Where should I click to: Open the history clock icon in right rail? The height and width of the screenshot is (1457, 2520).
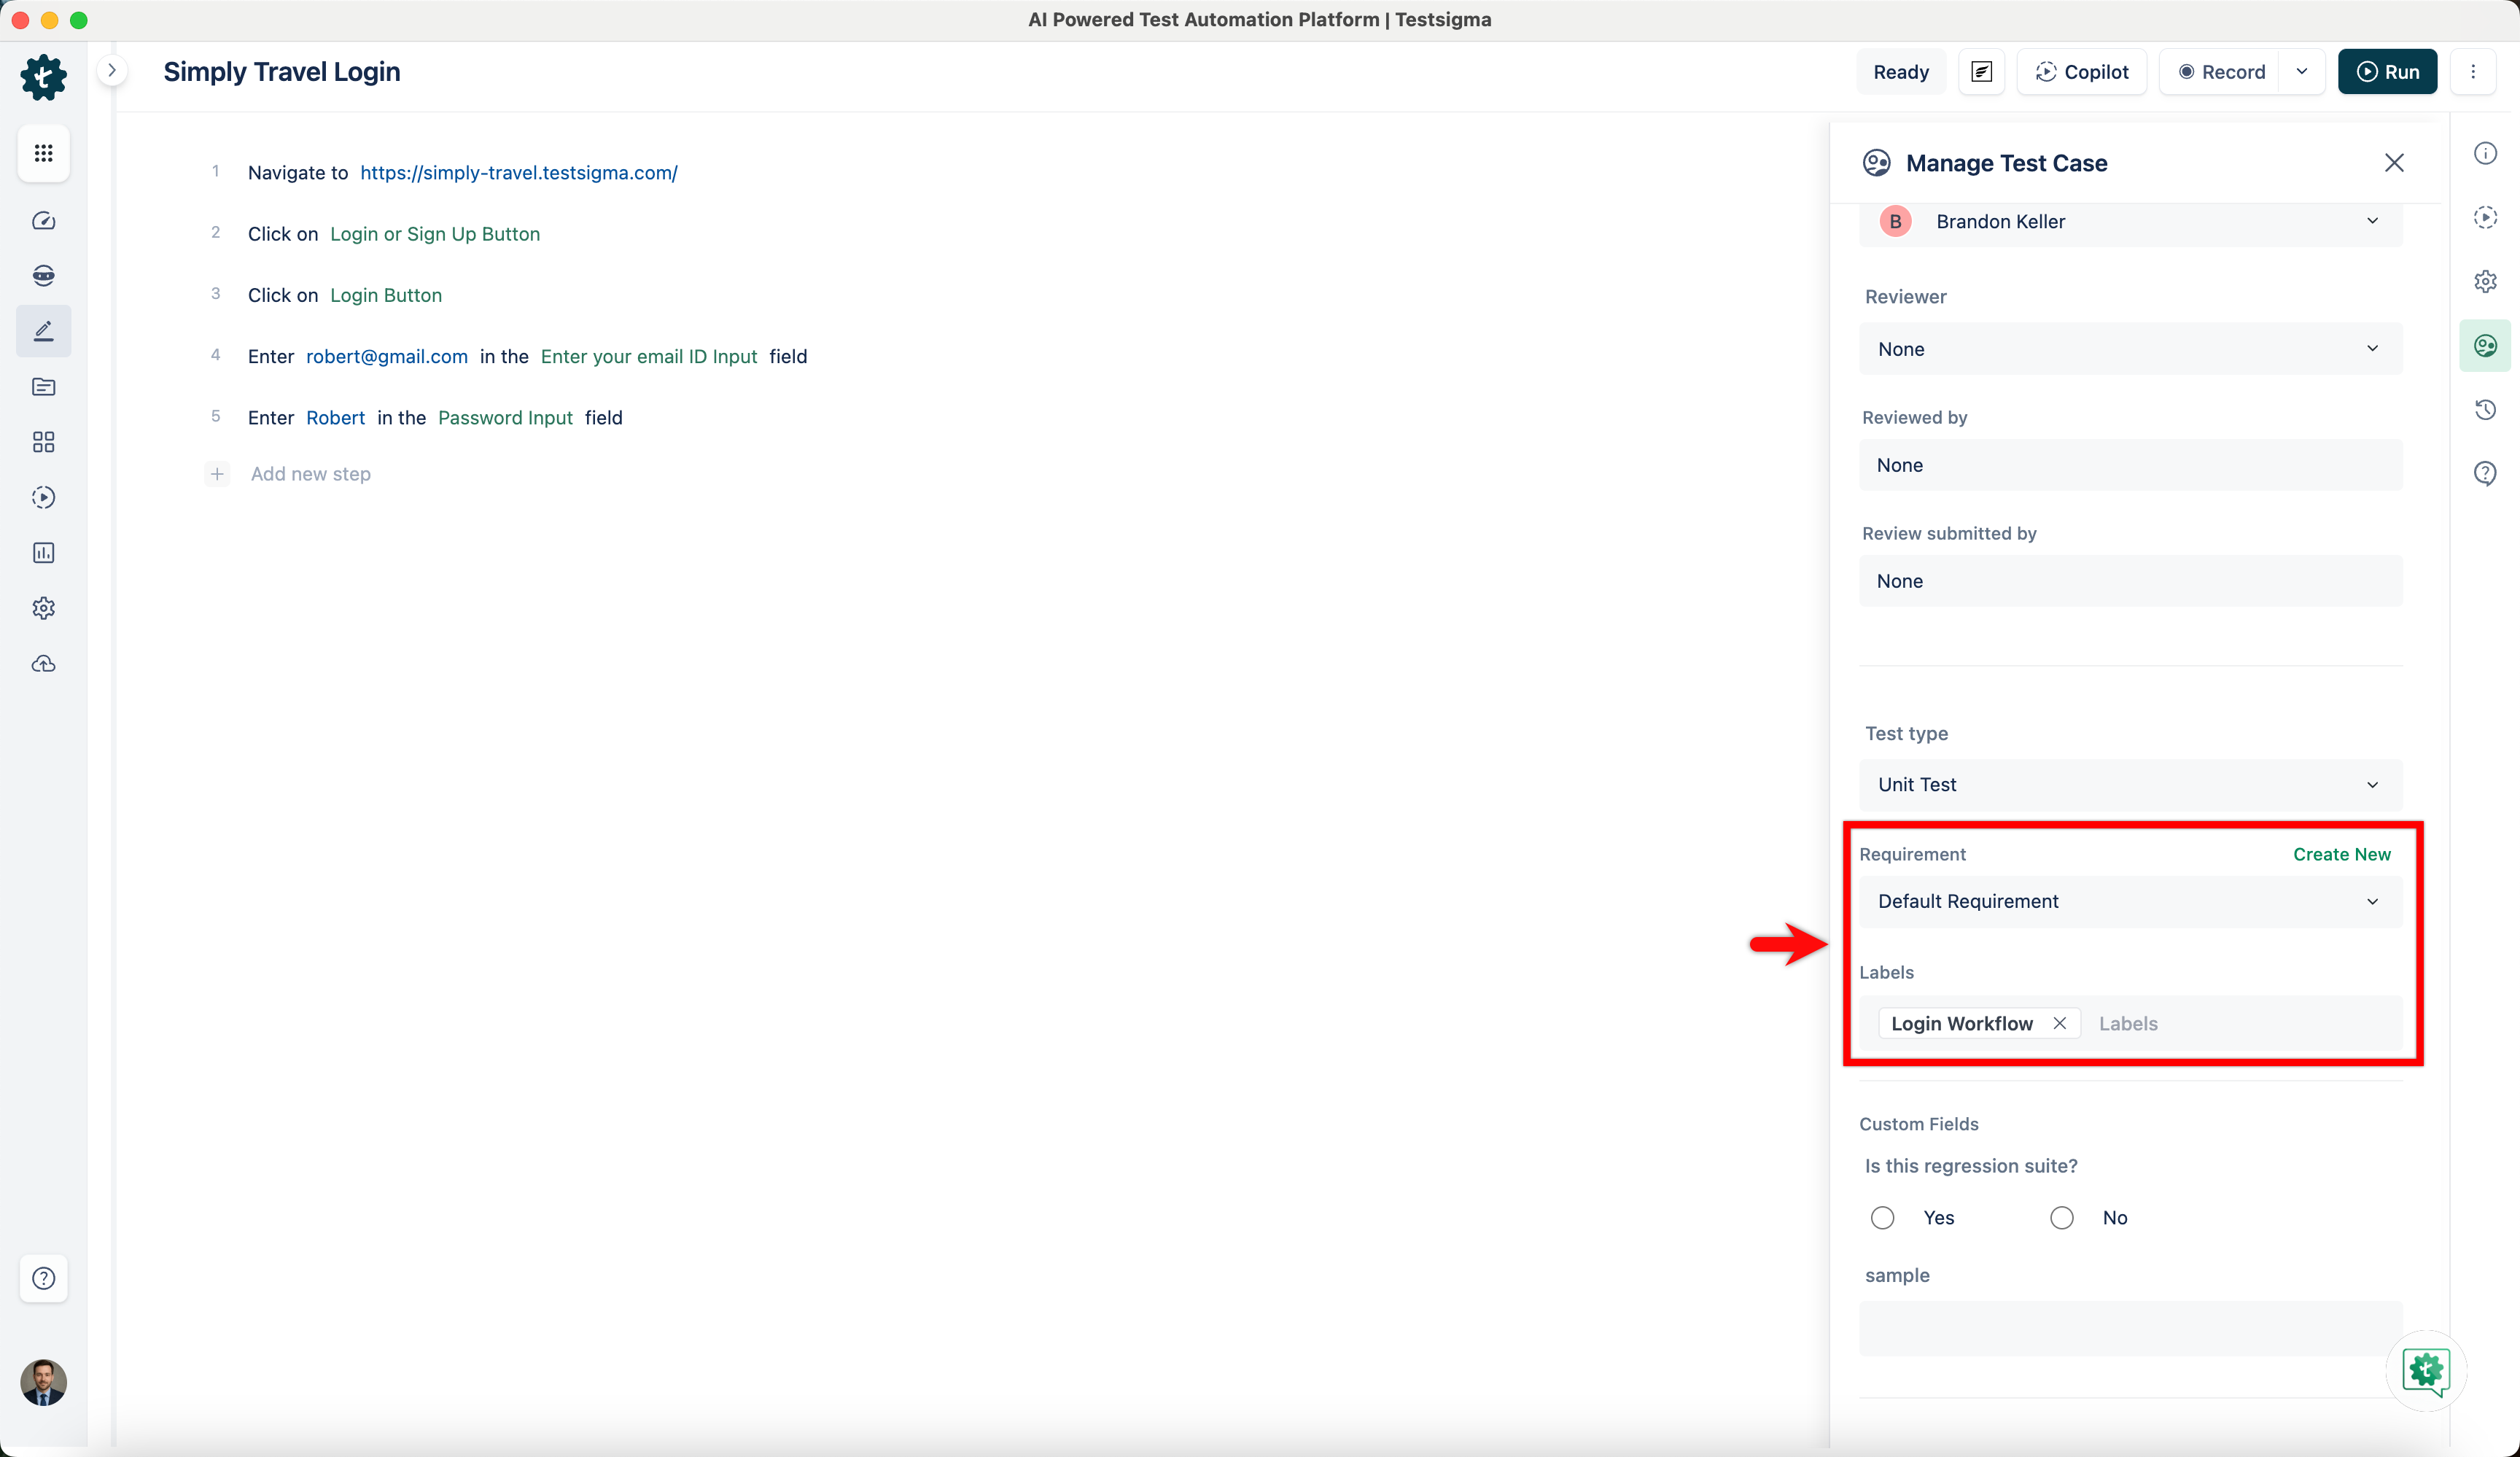[2485, 410]
